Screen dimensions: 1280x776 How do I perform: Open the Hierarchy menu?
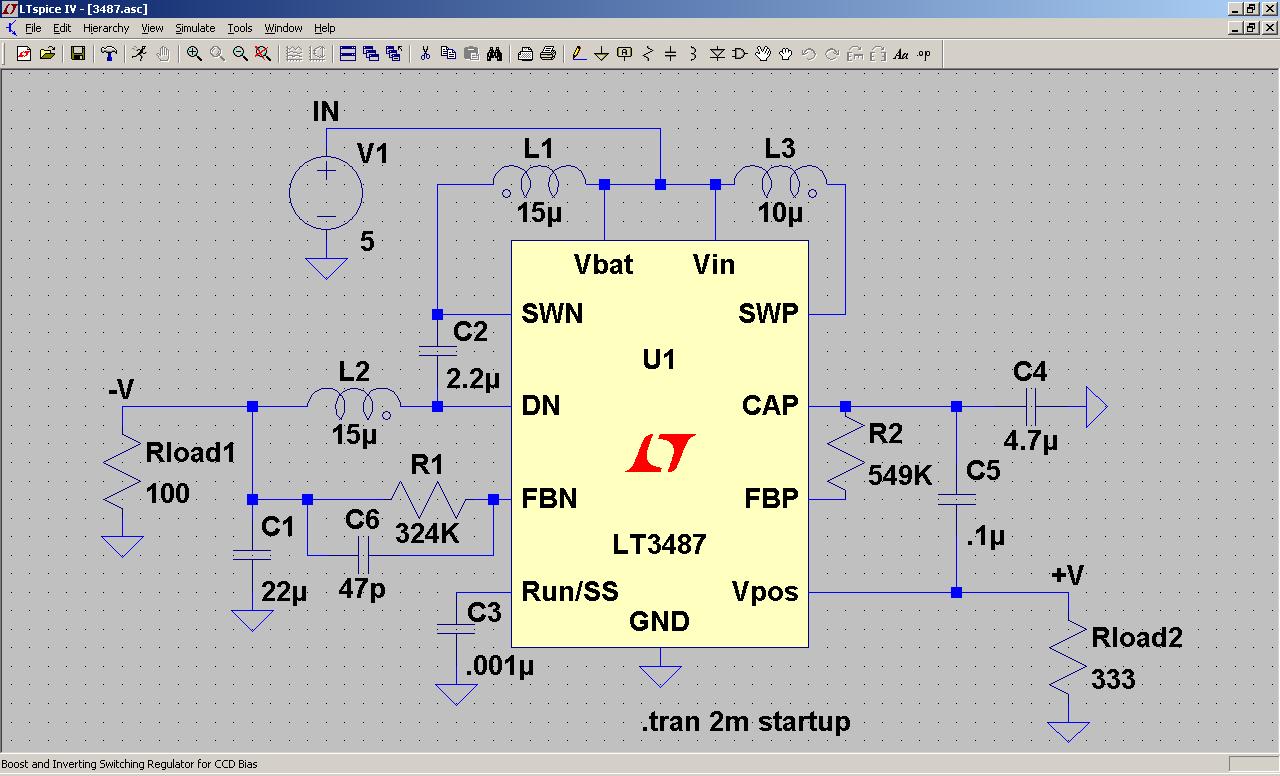click(106, 28)
